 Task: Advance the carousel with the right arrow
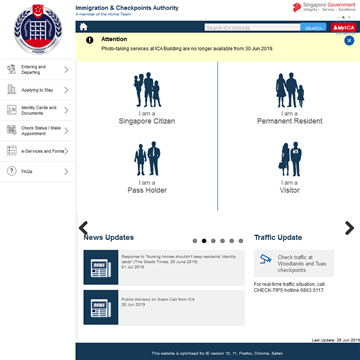click(349, 228)
